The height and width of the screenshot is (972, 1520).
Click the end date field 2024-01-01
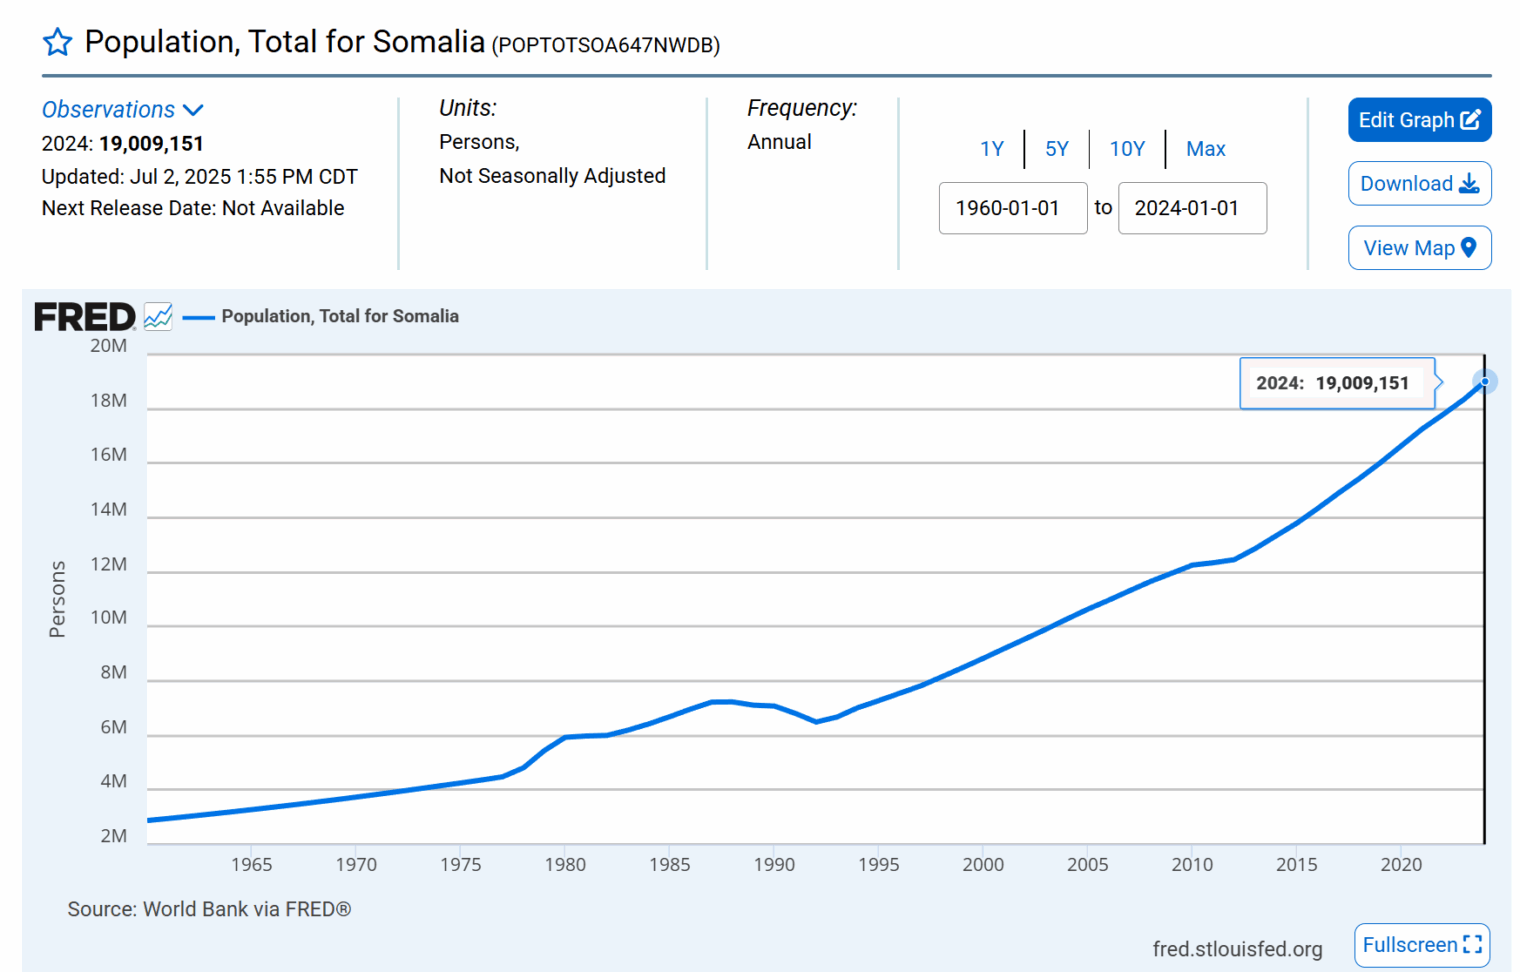click(1192, 208)
